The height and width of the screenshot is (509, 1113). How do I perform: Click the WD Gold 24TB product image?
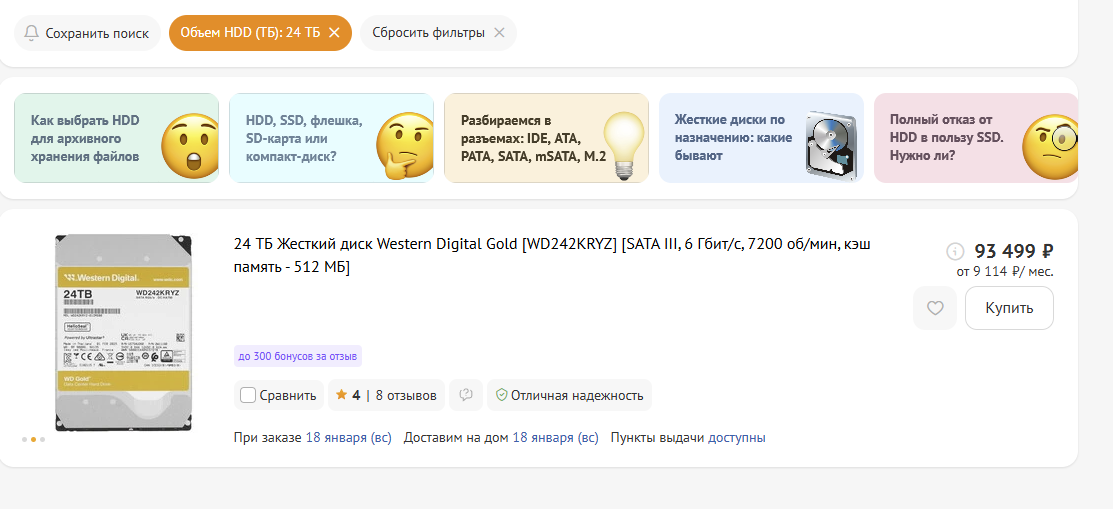point(122,331)
